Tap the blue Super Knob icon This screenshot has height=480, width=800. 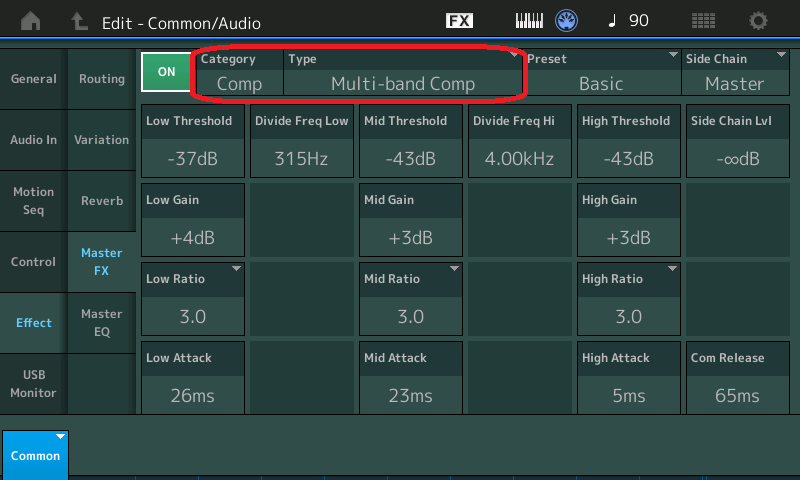tap(567, 20)
